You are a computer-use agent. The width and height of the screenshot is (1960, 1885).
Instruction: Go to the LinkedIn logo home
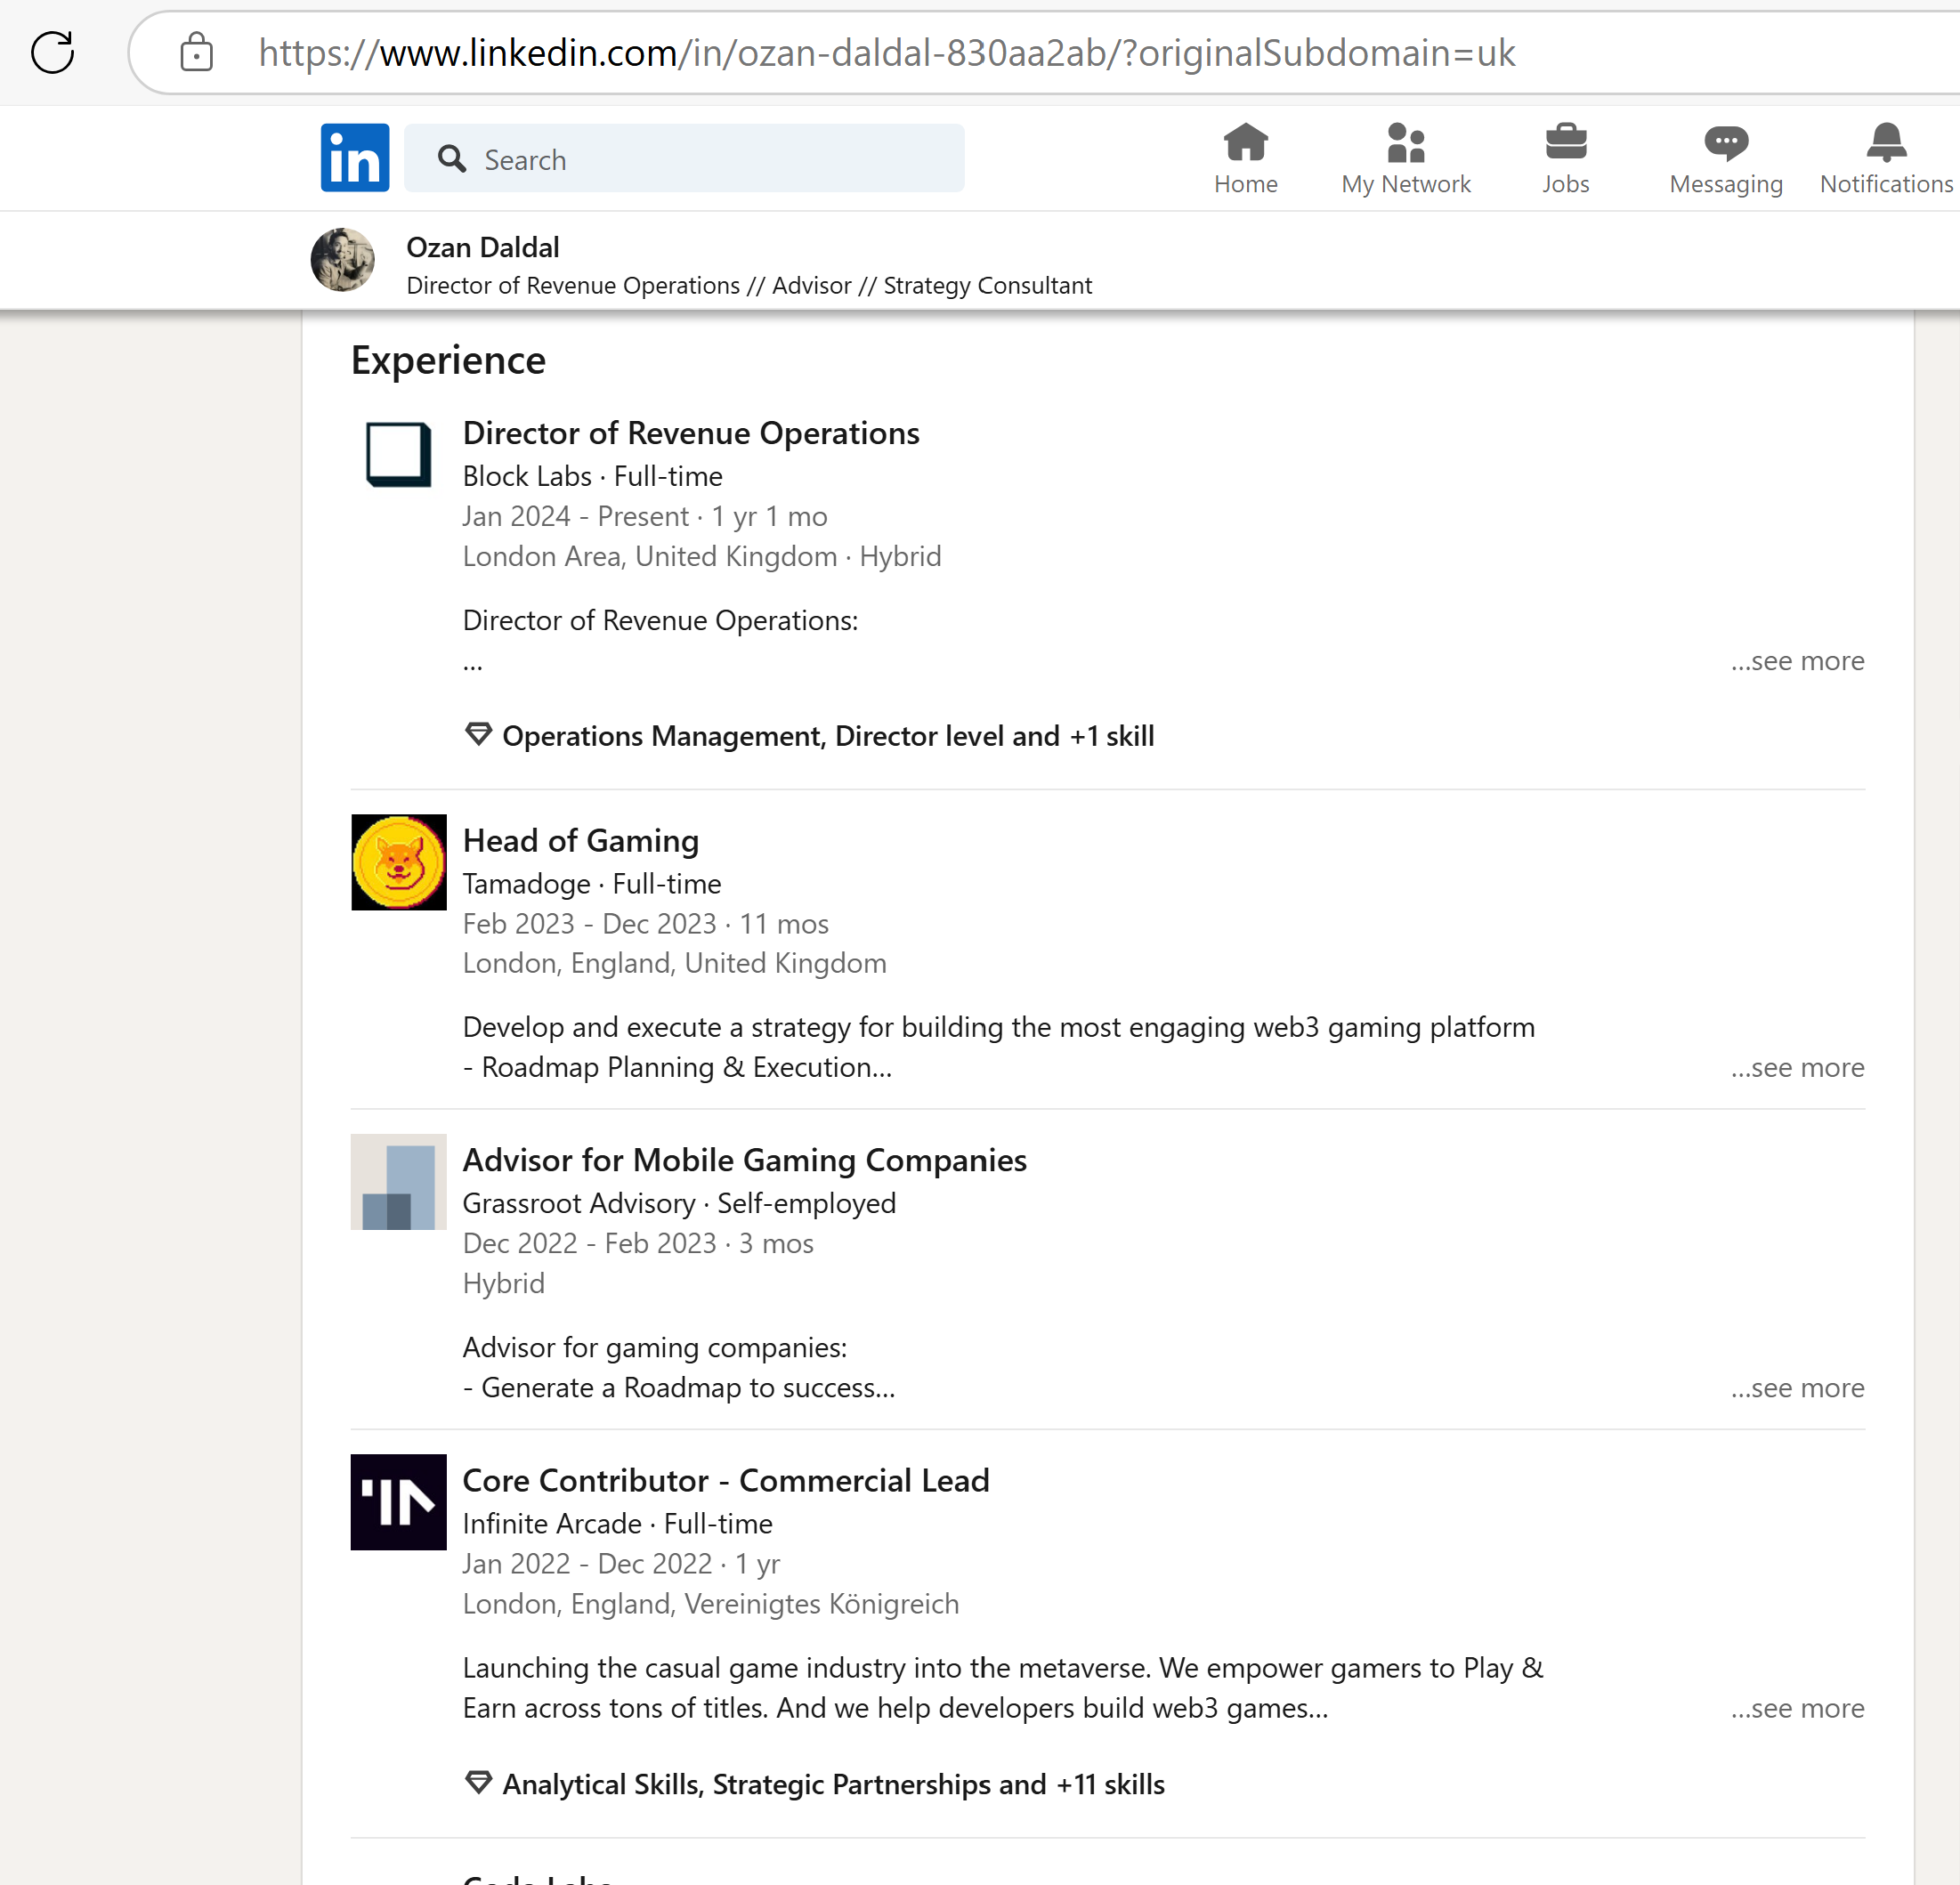click(x=355, y=158)
